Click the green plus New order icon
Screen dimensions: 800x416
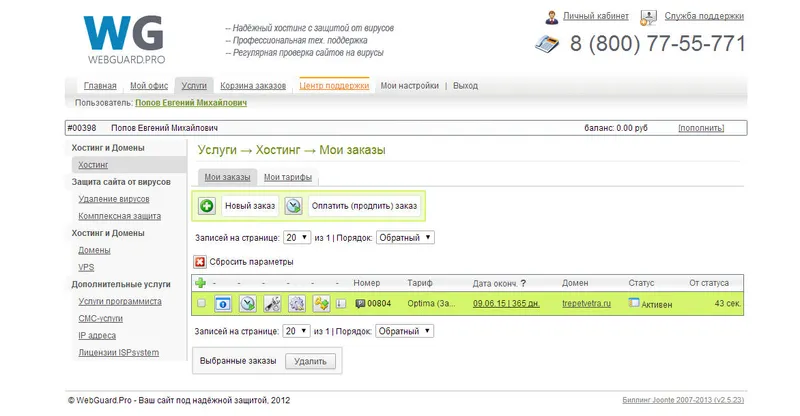(x=207, y=206)
